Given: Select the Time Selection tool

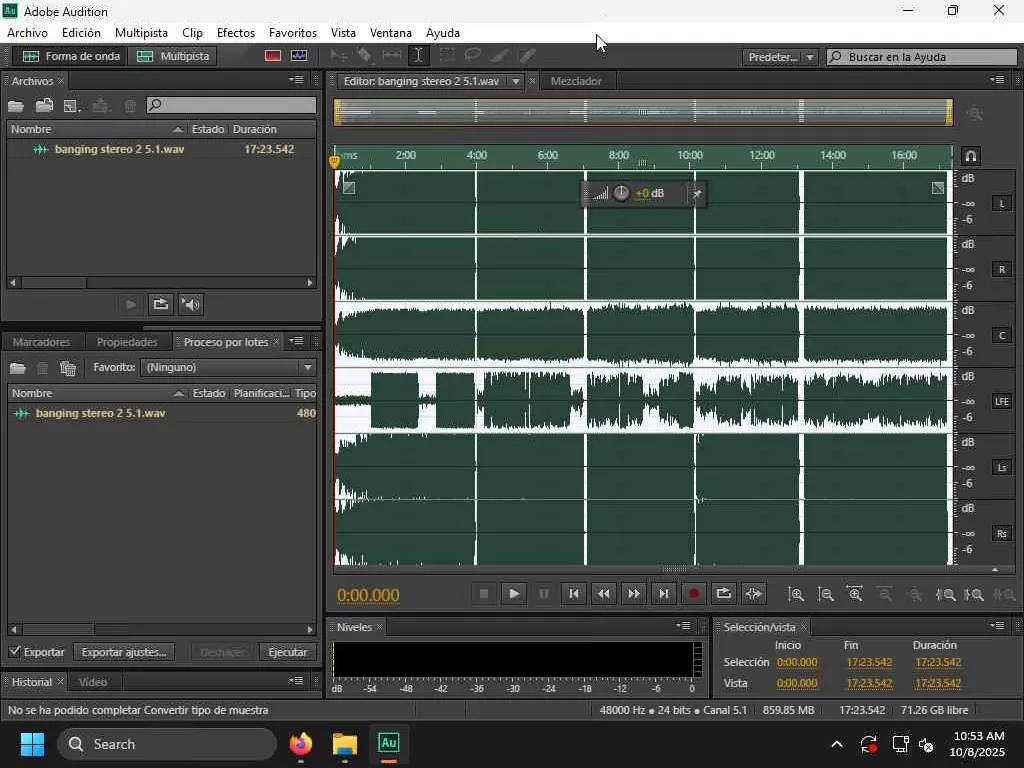Looking at the screenshot, I should pyautogui.click(x=418, y=56).
